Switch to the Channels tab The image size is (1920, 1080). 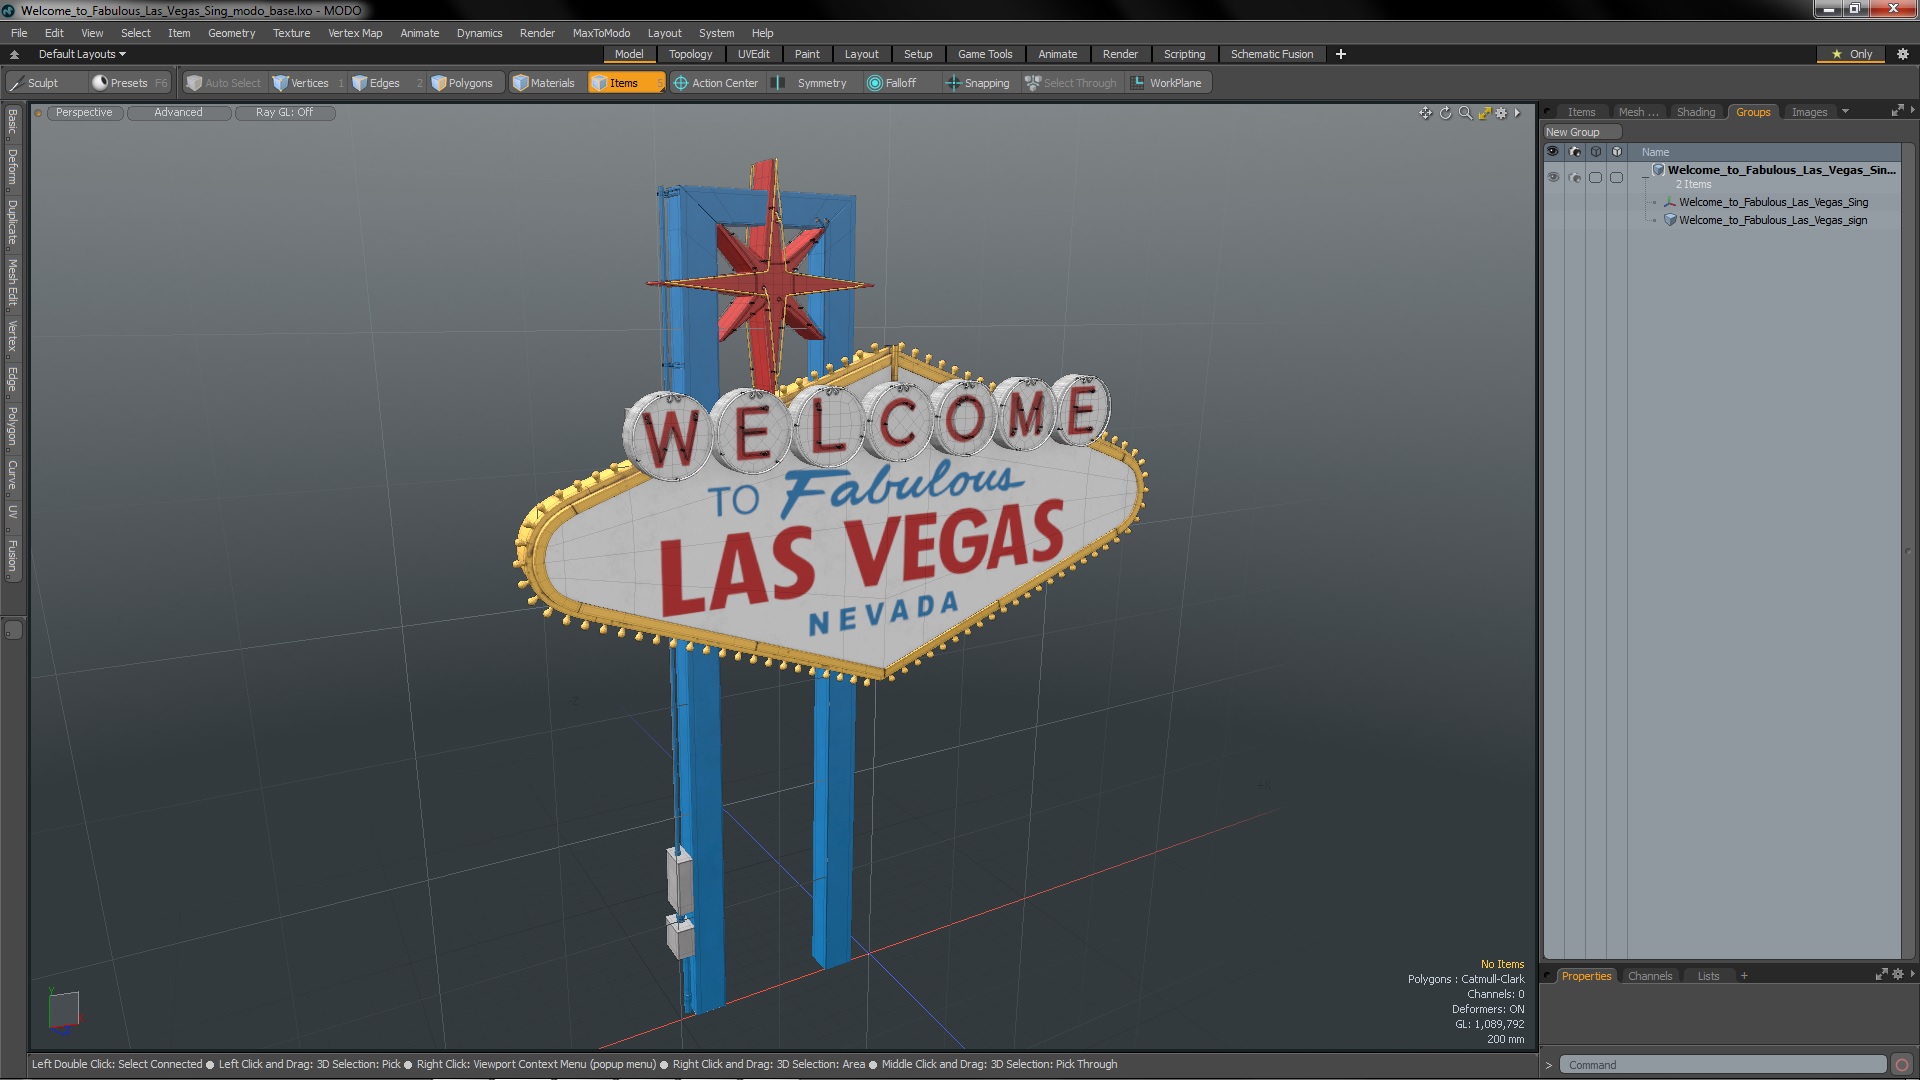pos(1649,976)
